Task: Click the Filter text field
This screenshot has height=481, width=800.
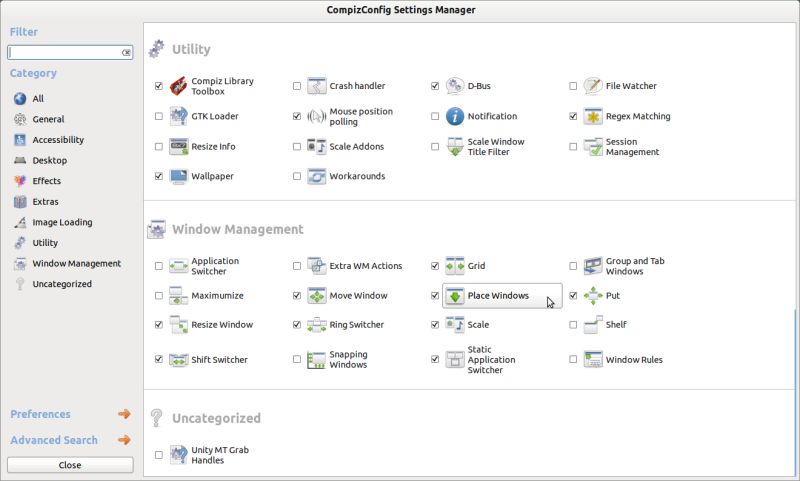Action: [70, 53]
